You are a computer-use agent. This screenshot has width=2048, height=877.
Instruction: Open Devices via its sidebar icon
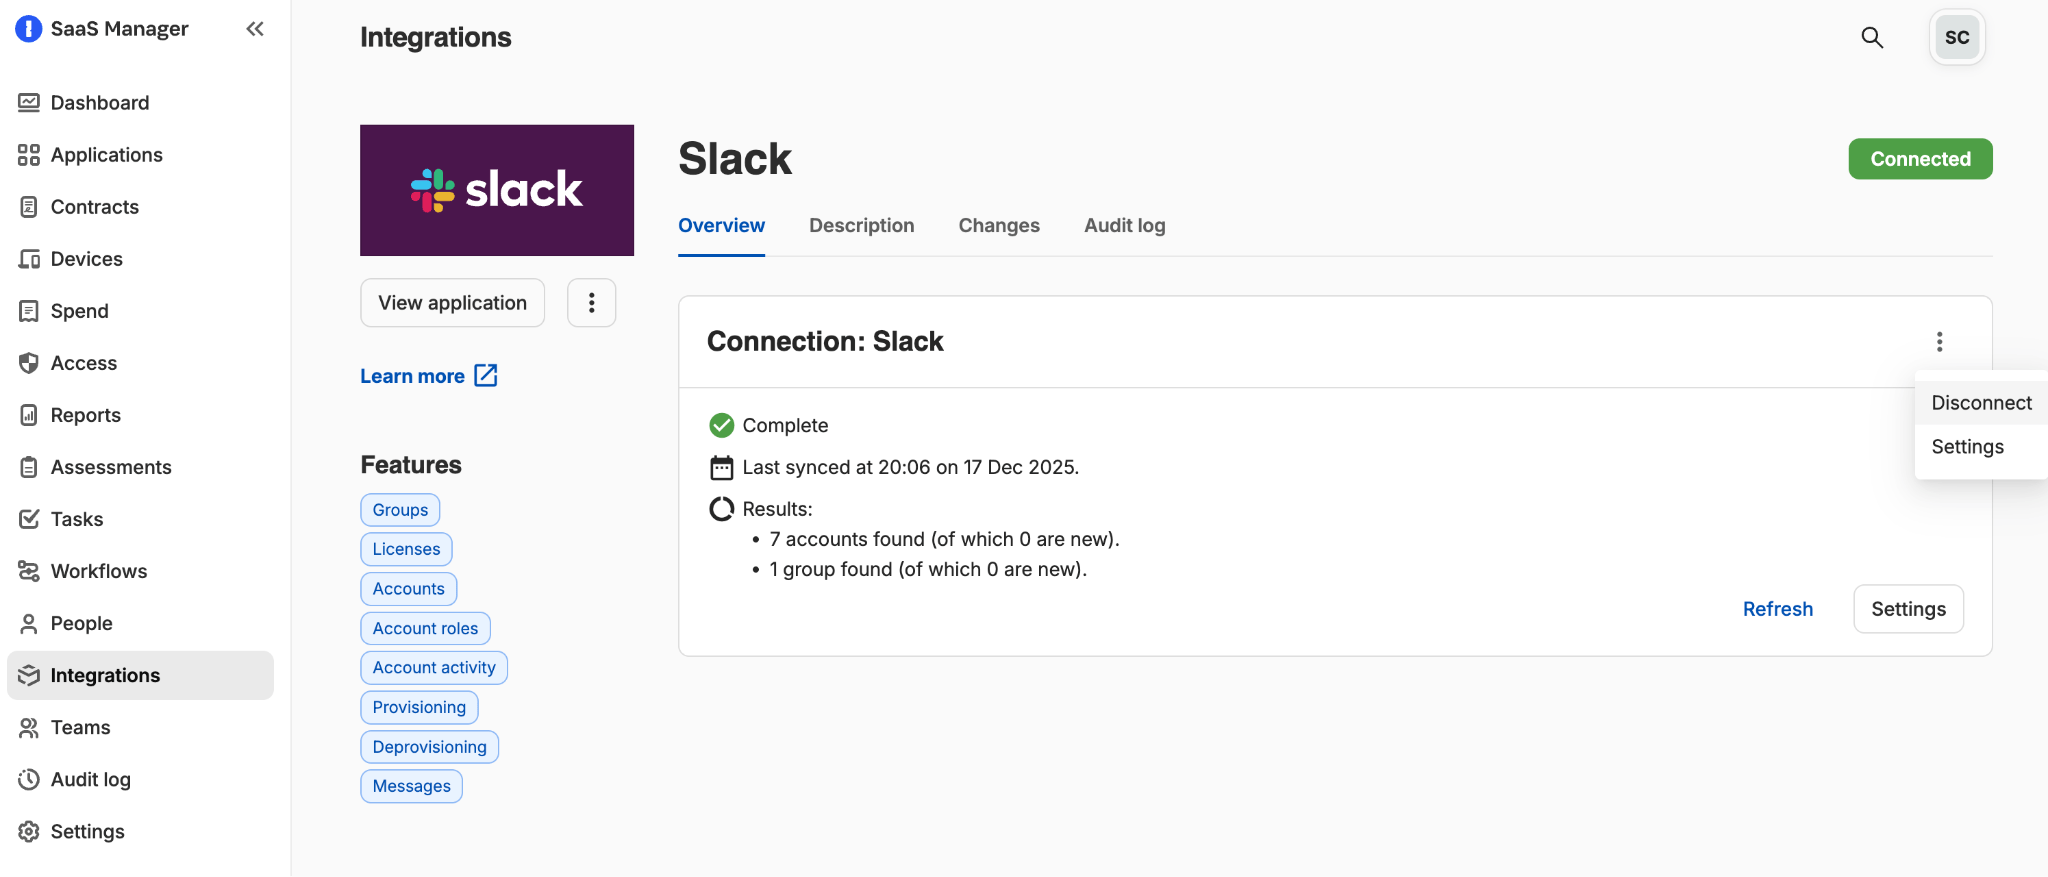(29, 259)
